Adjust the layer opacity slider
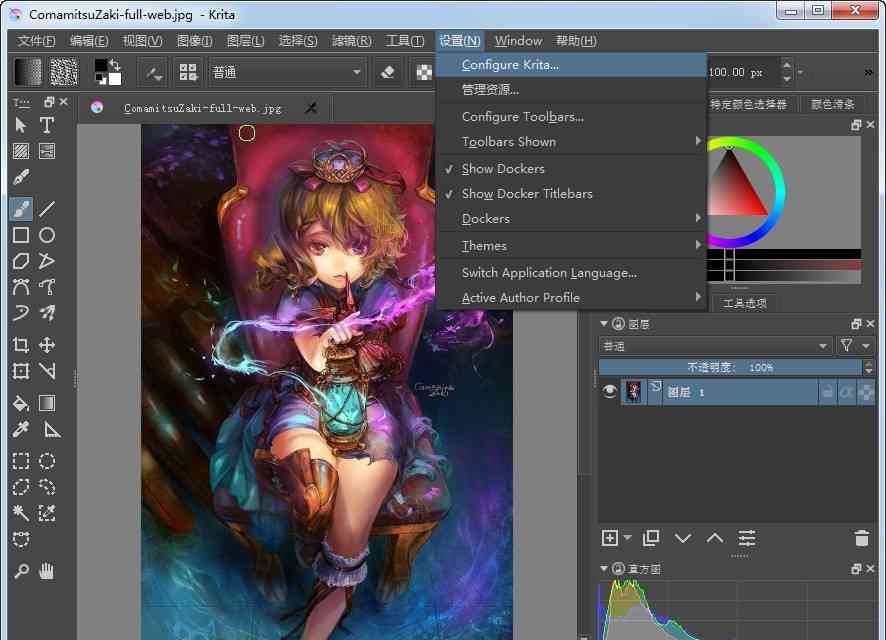 pyautogui.click(x=730, y=368)
